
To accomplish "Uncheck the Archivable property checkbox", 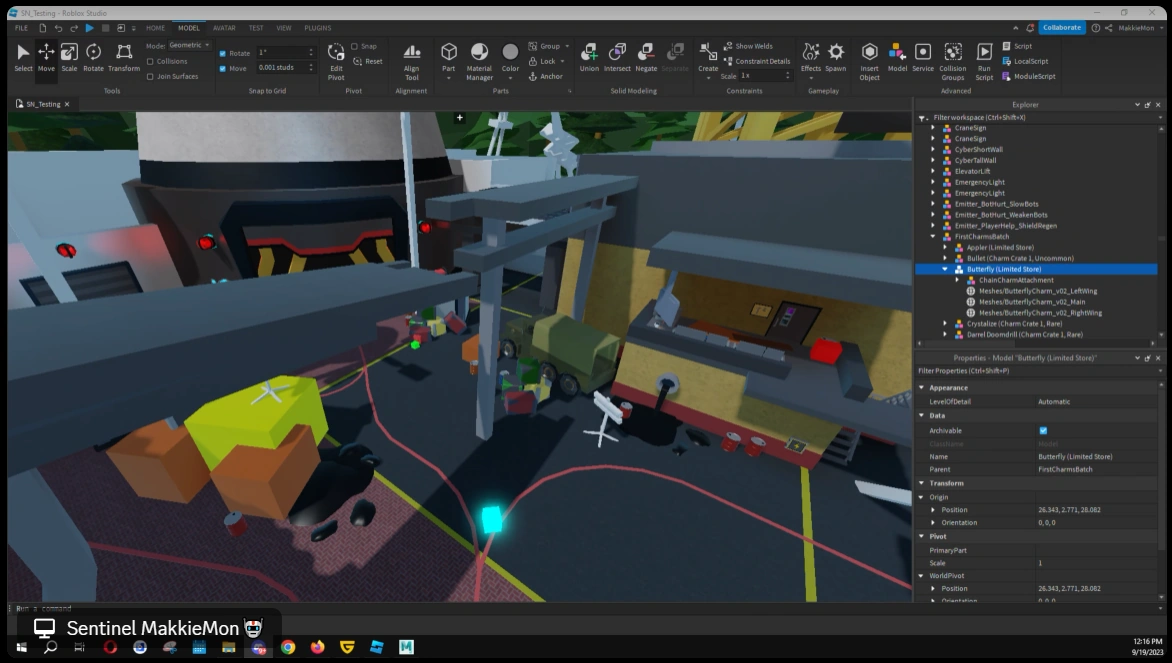I will click(1043, 431).
